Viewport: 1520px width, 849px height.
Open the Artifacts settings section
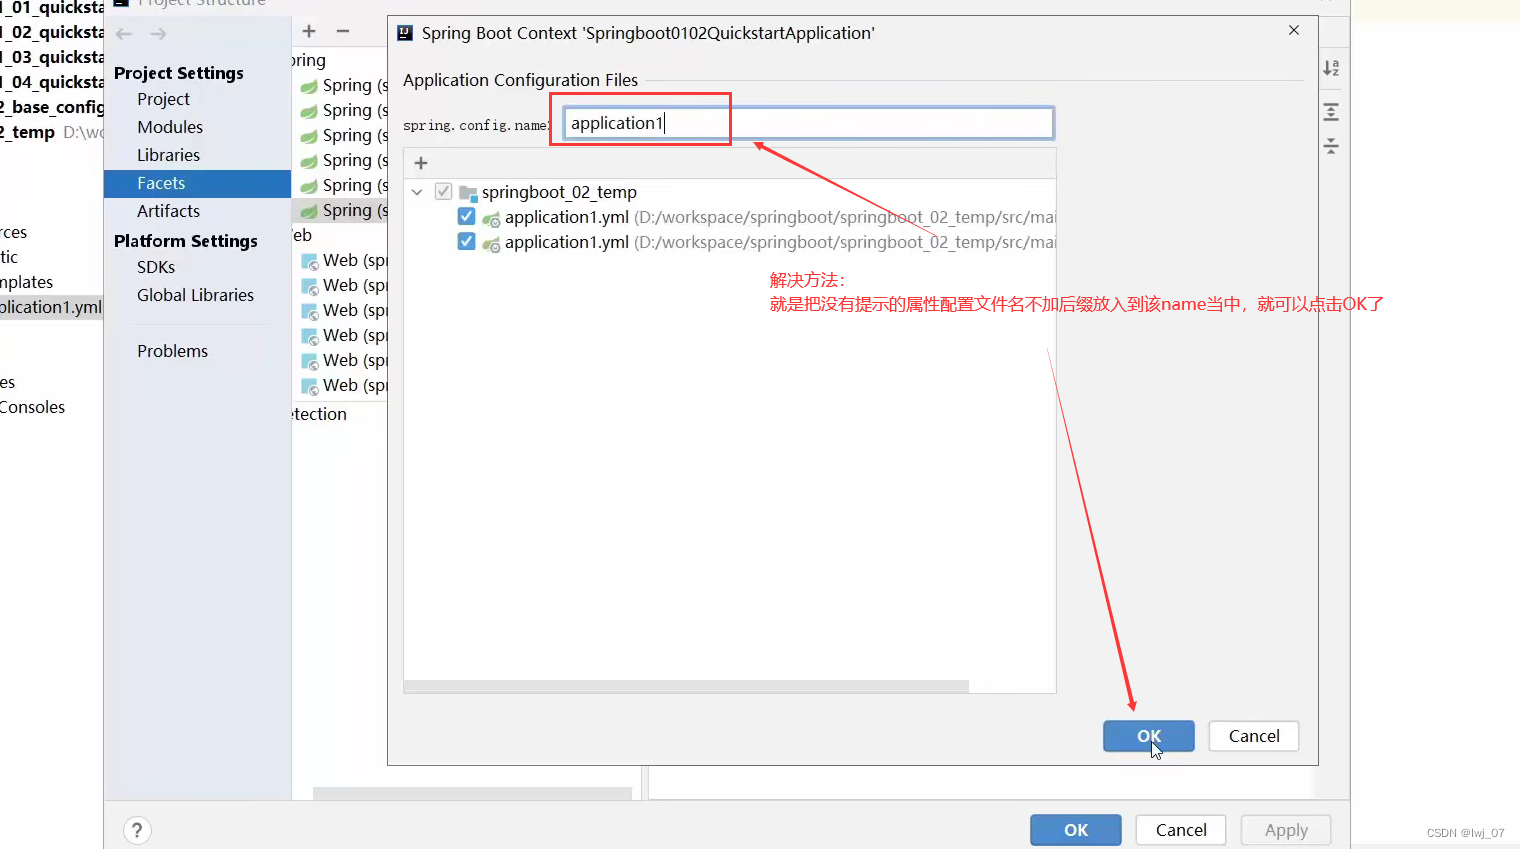[x=168, y=211]
